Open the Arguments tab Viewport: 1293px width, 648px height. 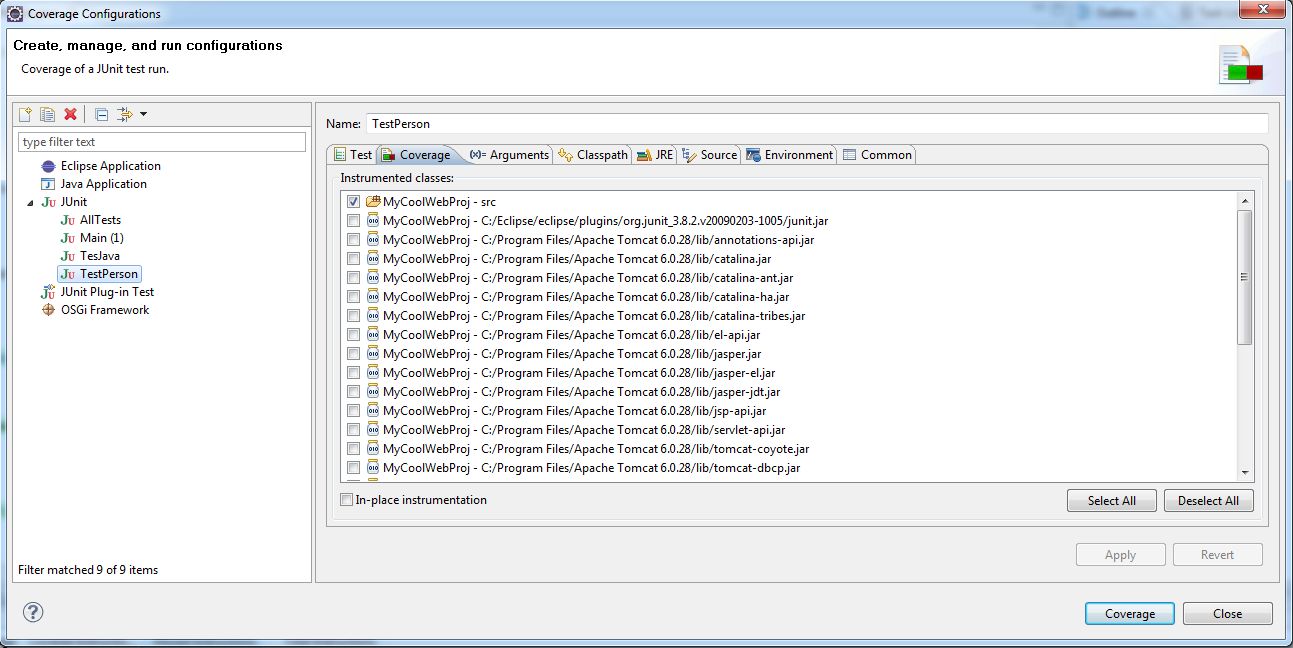point(510,155)
